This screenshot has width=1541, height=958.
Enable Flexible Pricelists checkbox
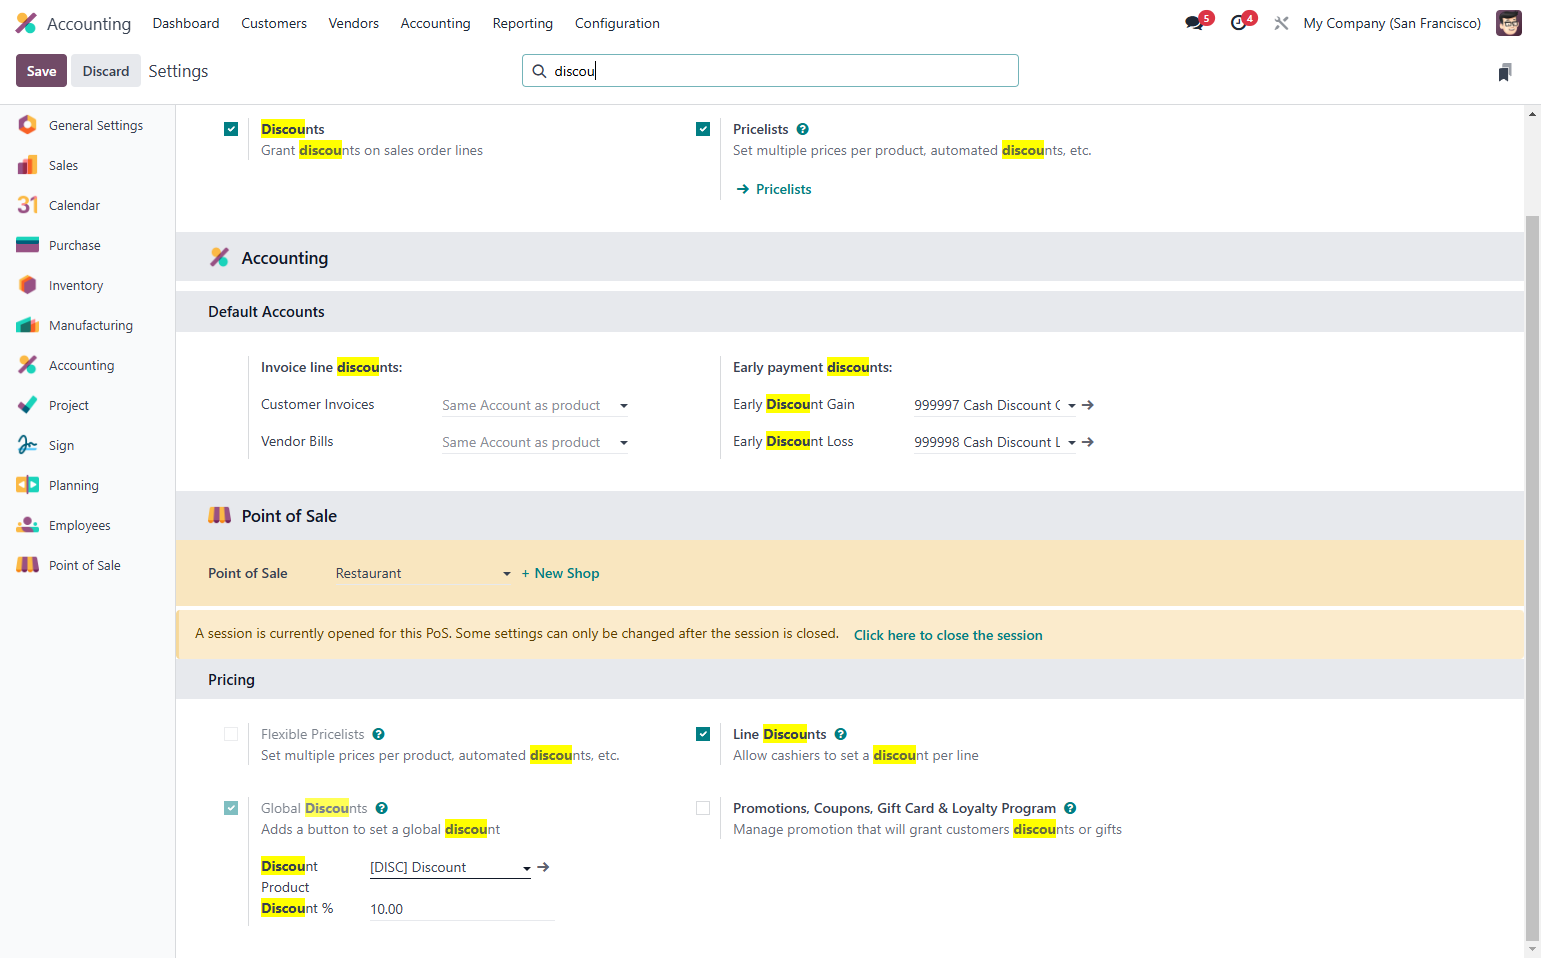click(231, 734)
